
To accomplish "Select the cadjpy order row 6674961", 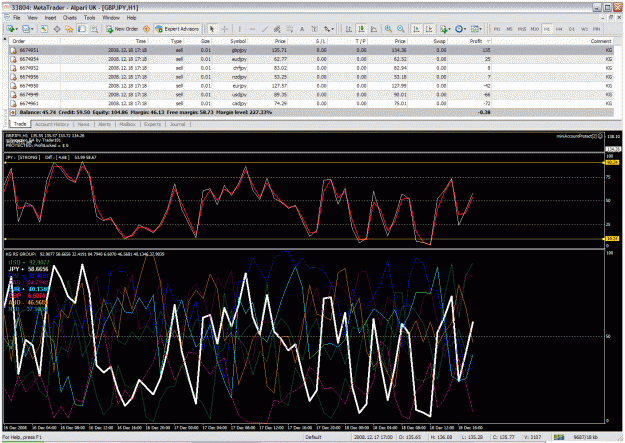I will [311, 104].
